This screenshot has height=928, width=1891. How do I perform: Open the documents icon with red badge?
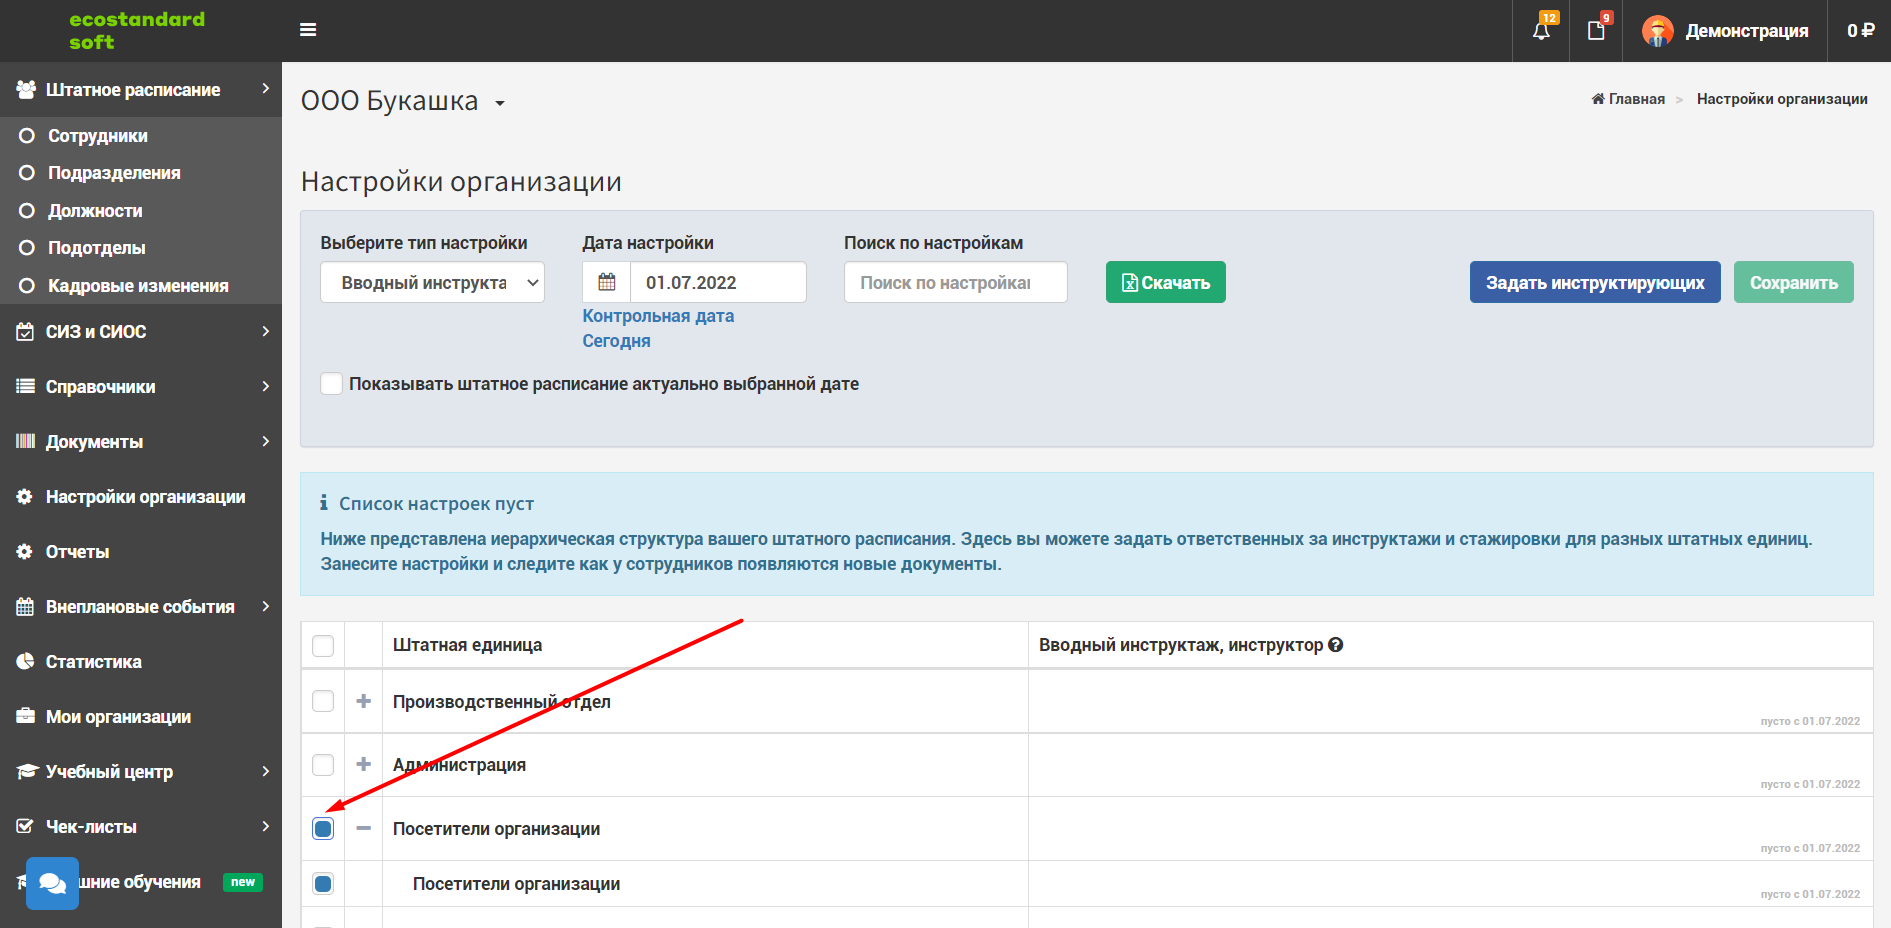click(1597, 31)
